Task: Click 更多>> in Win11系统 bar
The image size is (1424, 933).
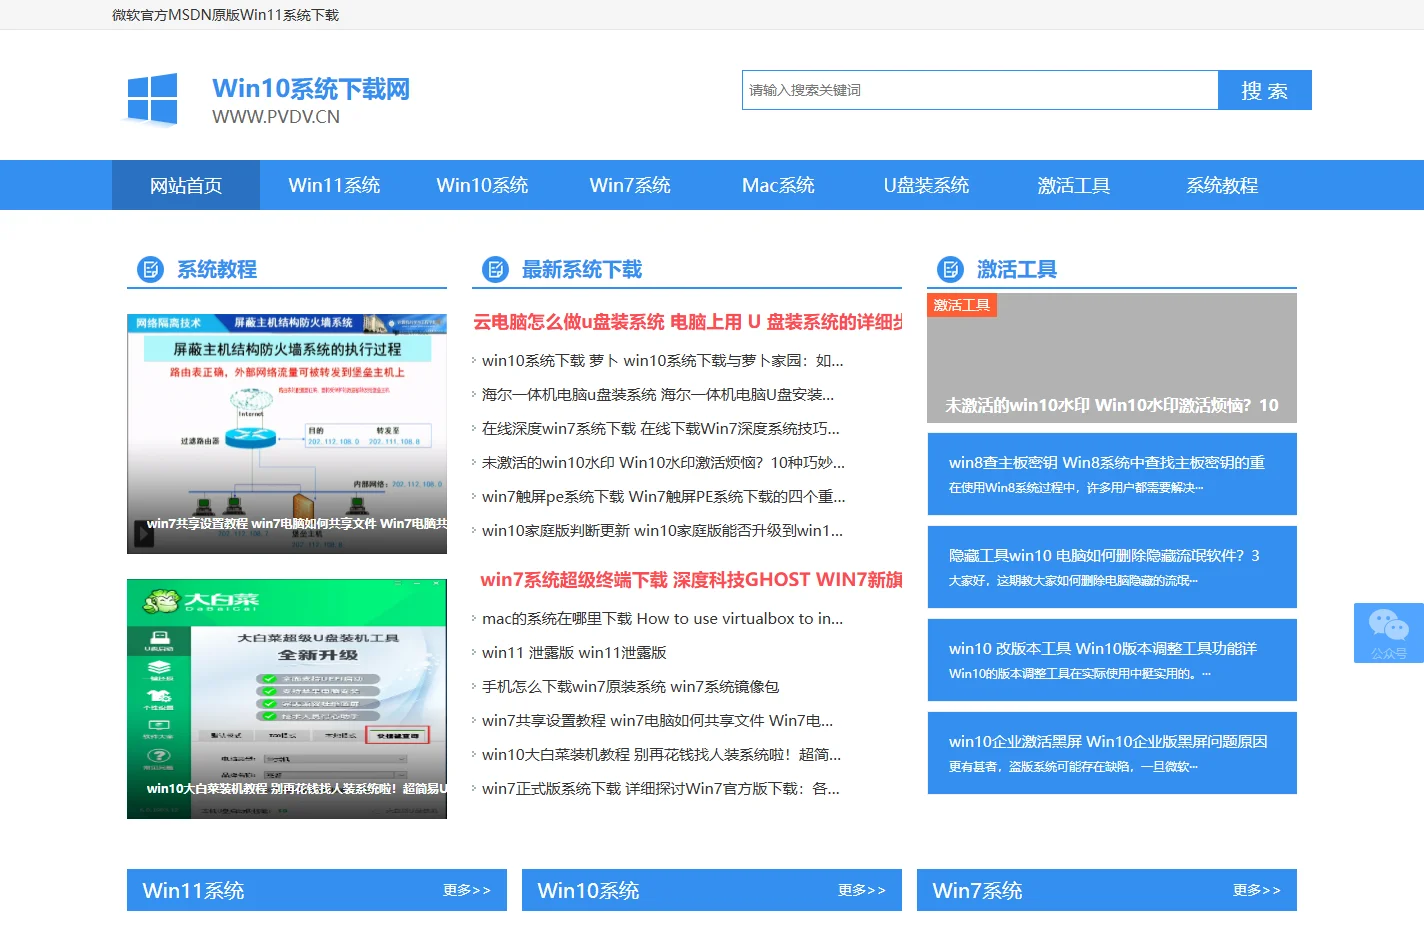Action: 467,890
